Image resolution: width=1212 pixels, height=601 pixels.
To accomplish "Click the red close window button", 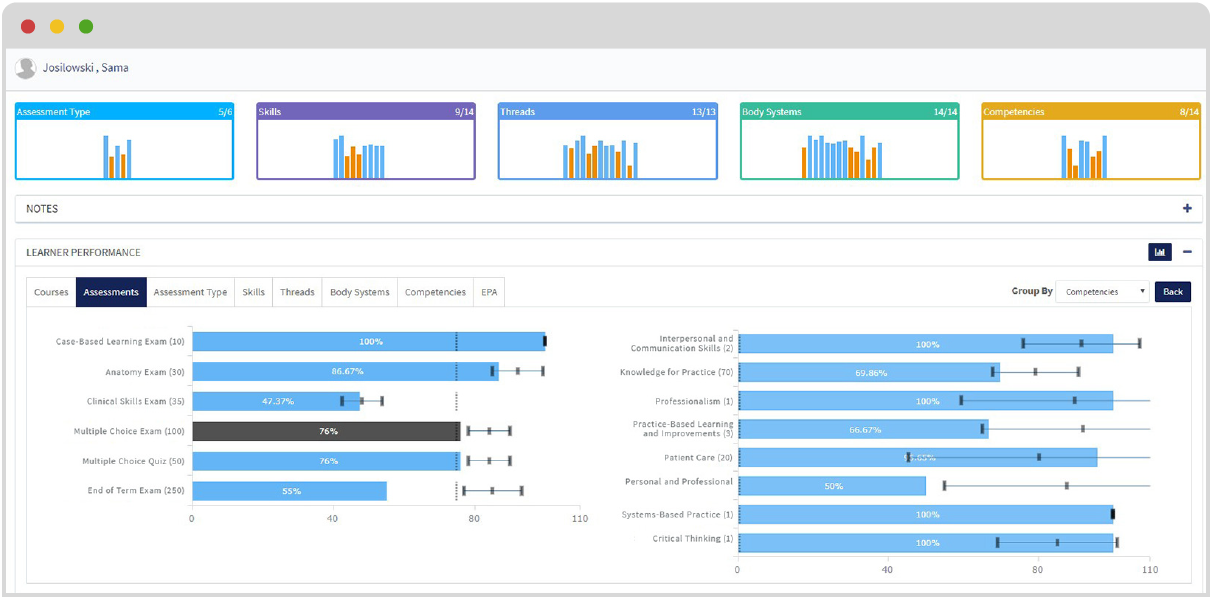I will 28,26.
